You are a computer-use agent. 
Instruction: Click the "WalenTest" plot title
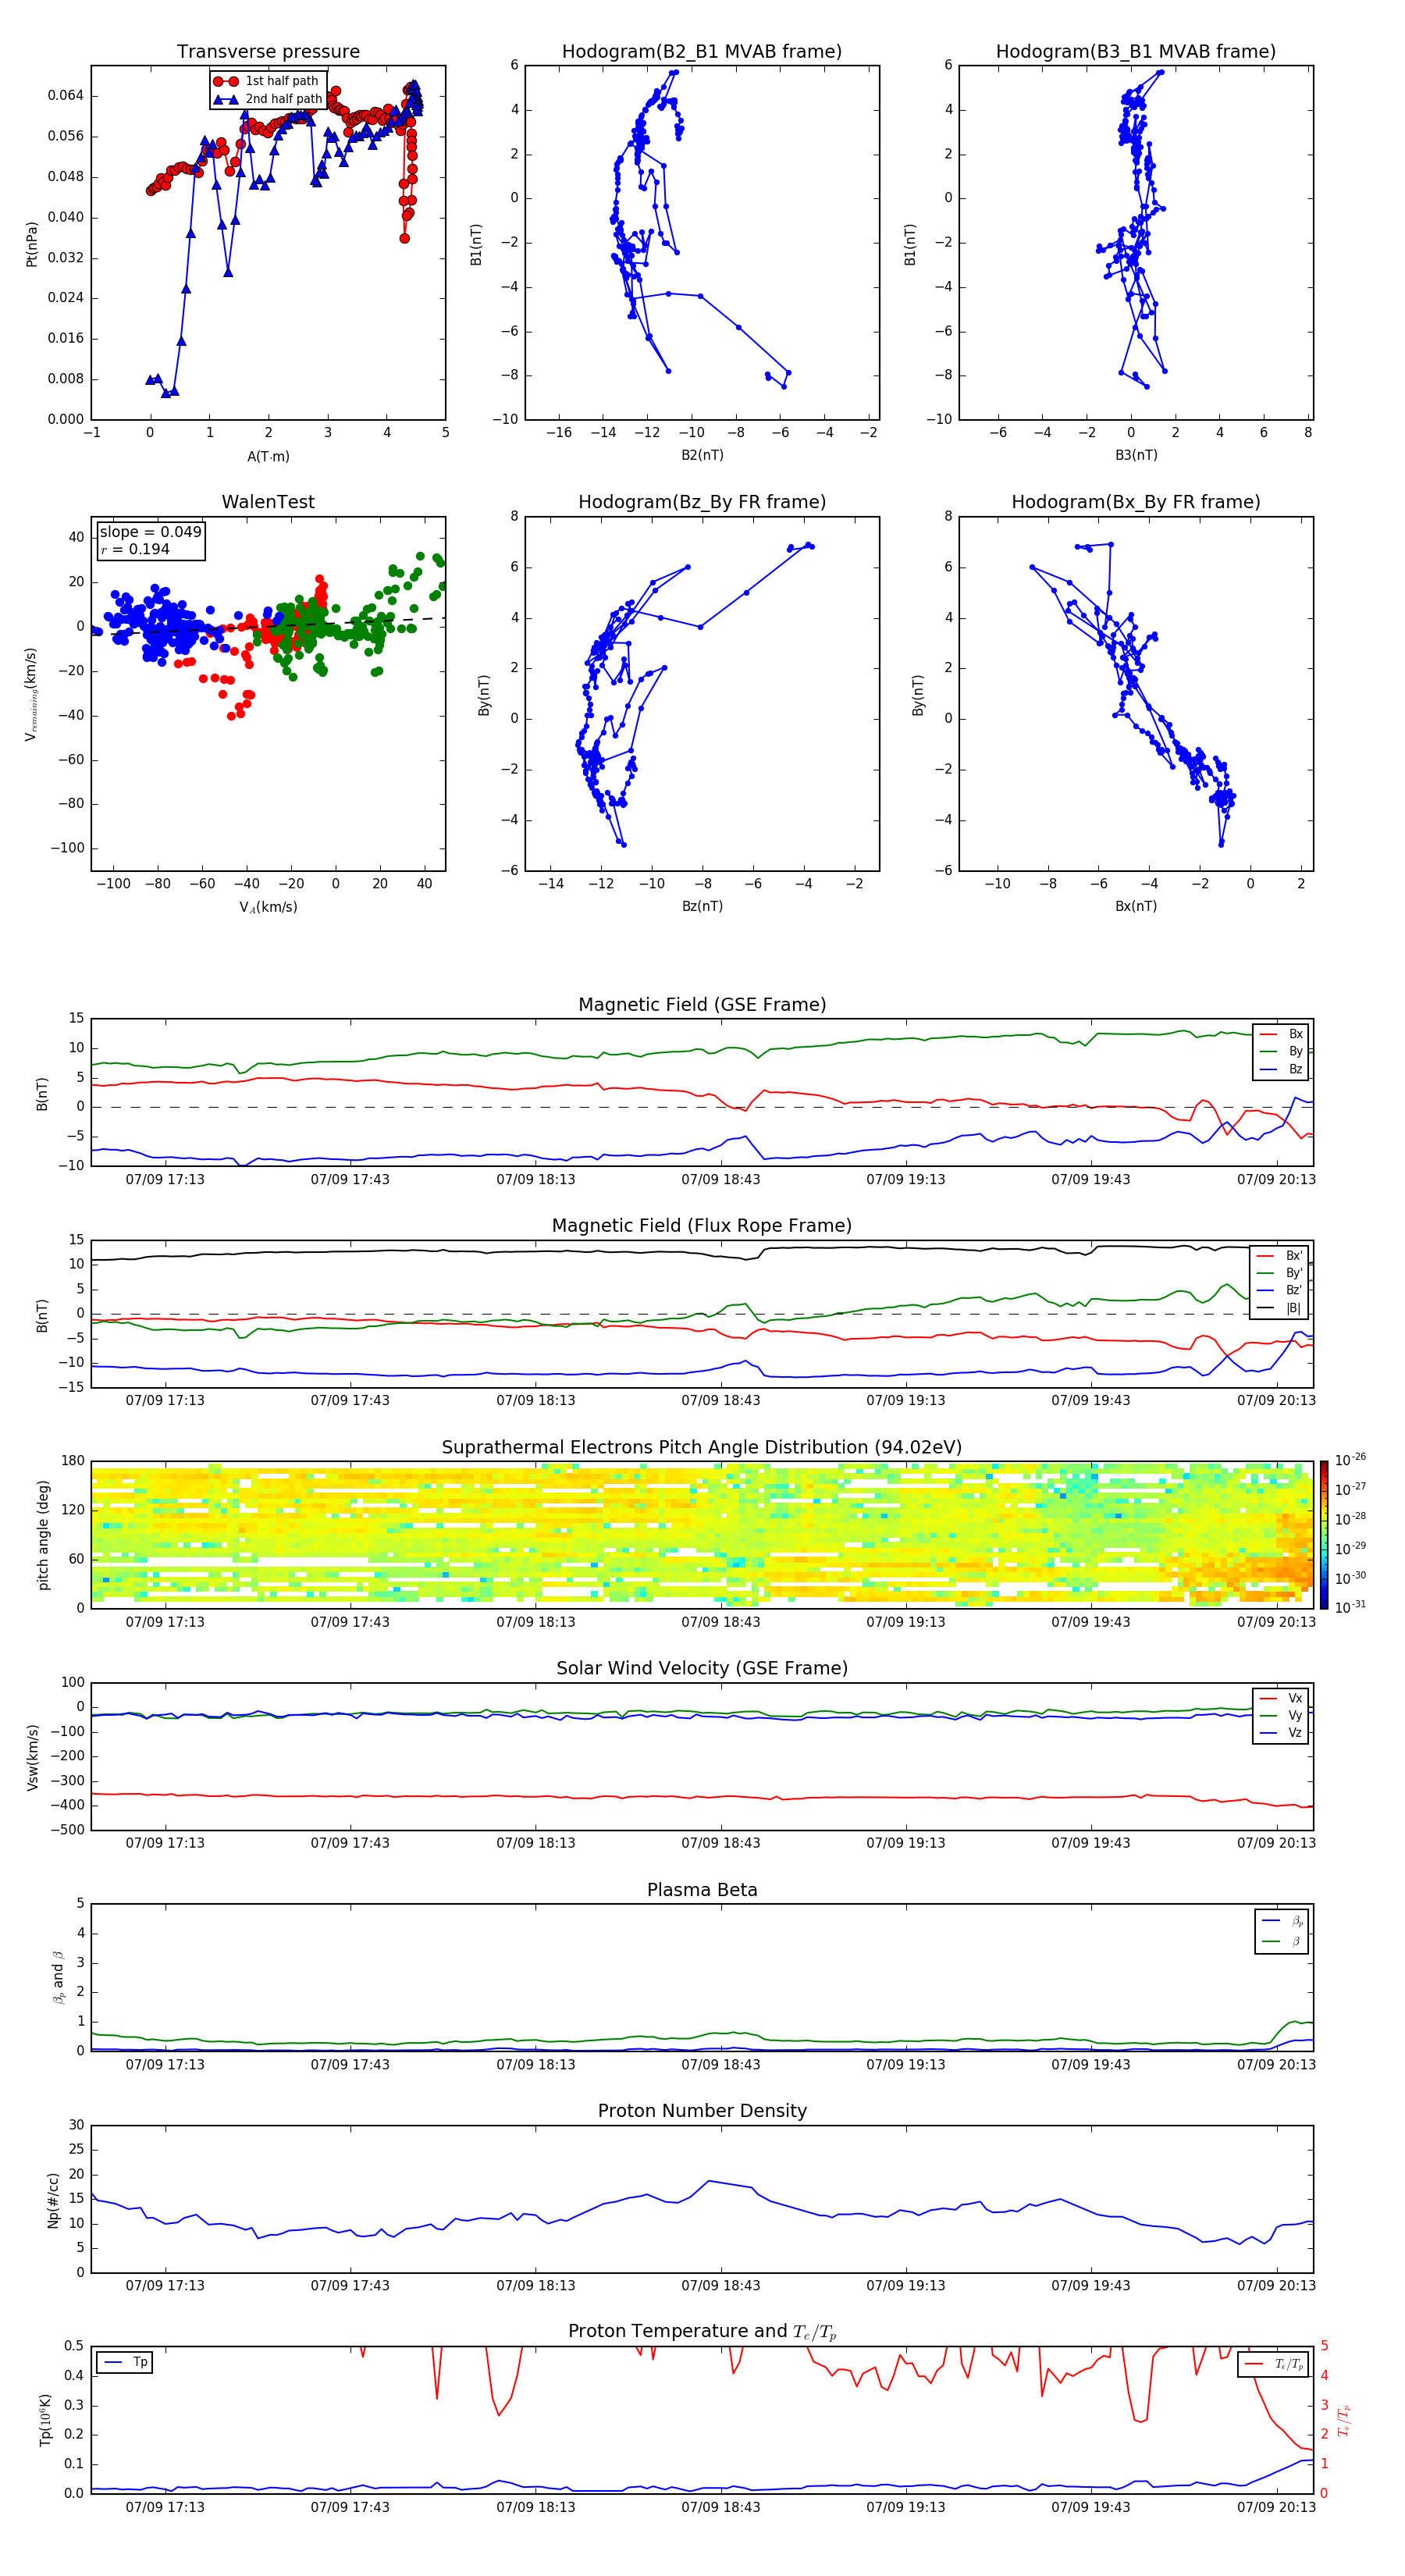tap(268, 502)
